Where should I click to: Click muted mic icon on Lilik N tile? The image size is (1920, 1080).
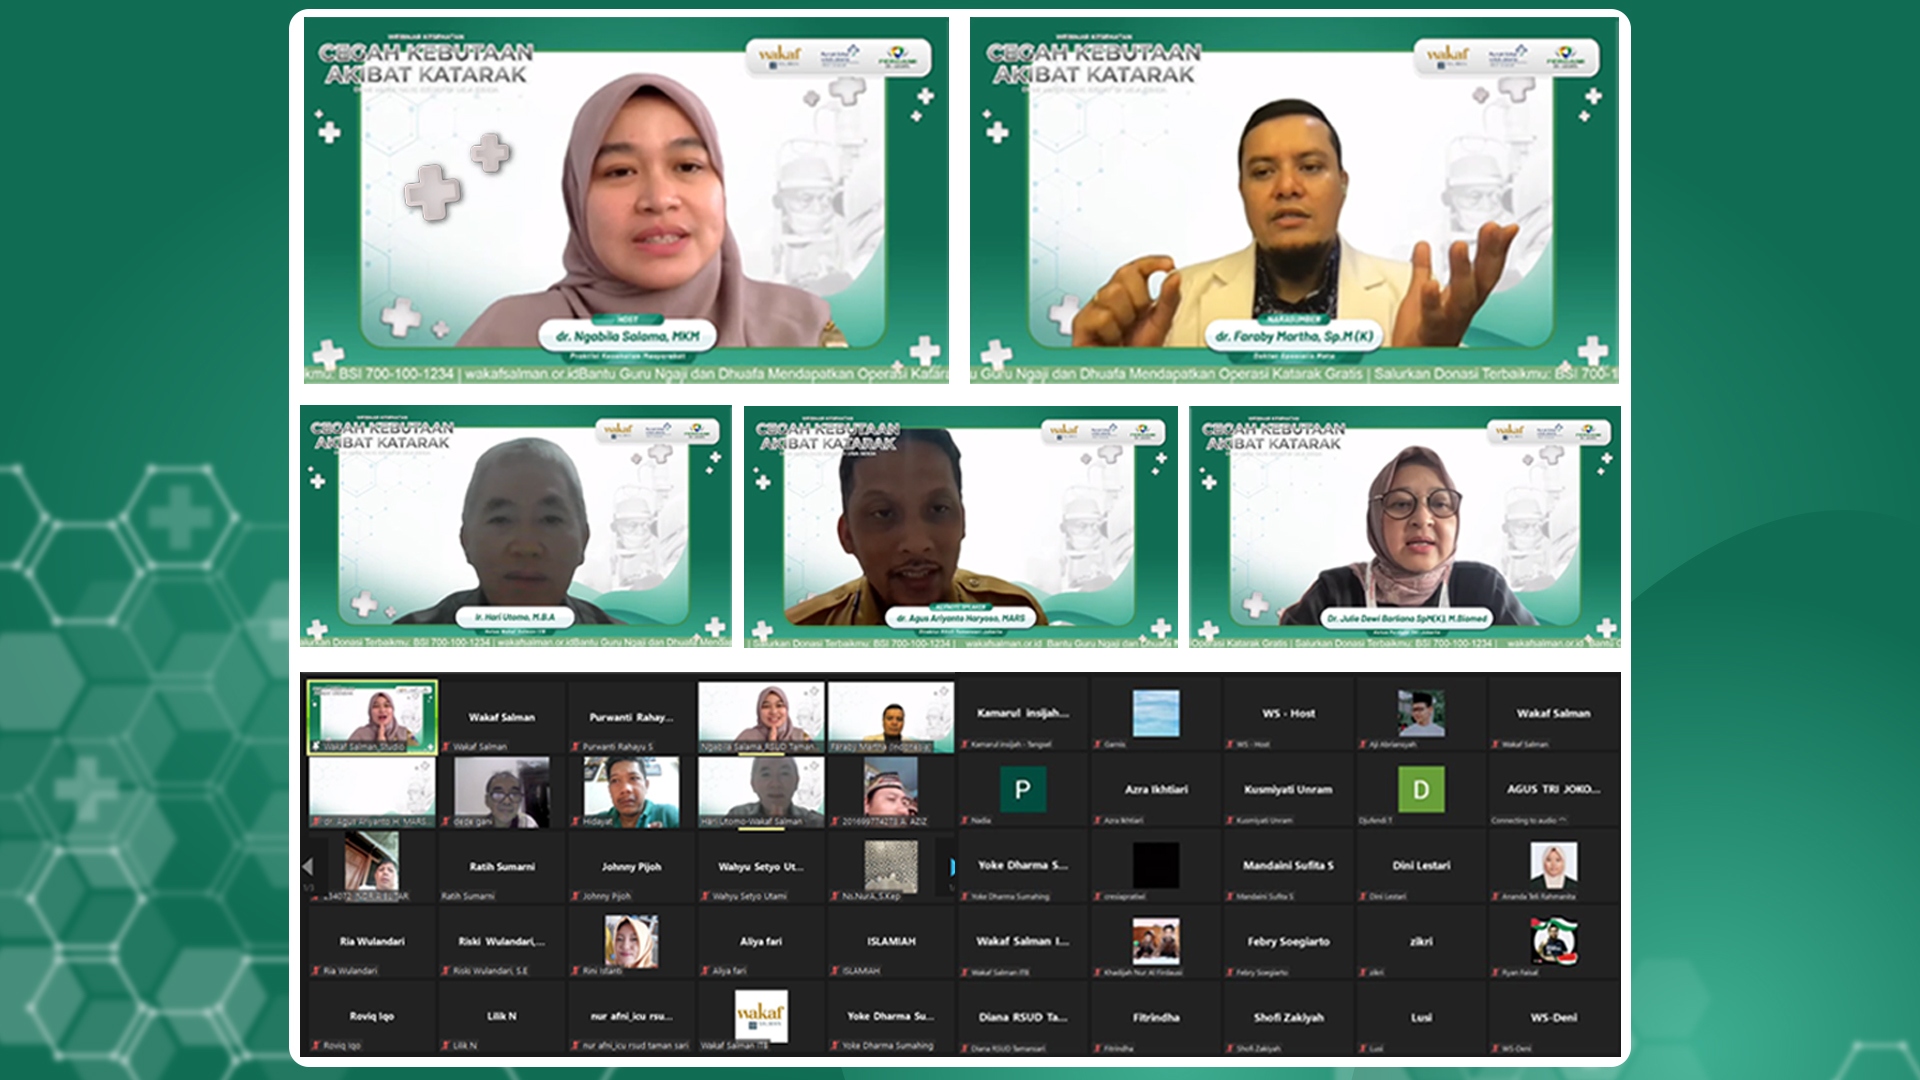point(446,1046)
